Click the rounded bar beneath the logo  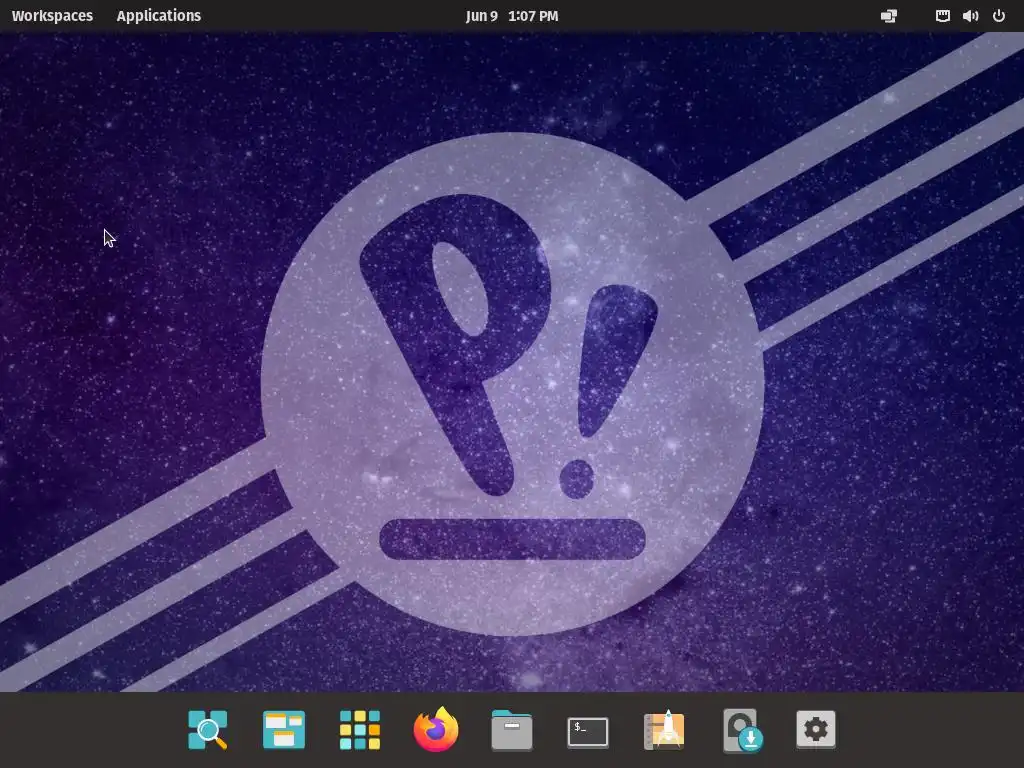click(513, 539)
